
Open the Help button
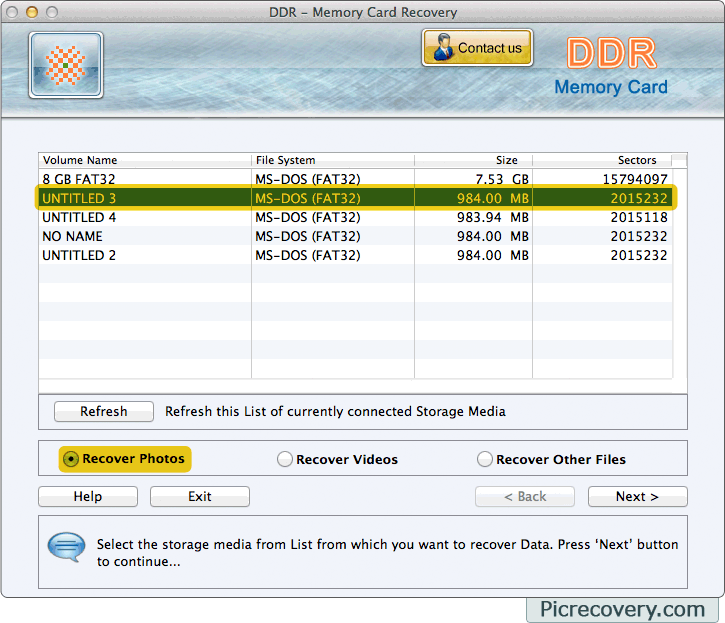pyautogui.click(x=88, y=496)
